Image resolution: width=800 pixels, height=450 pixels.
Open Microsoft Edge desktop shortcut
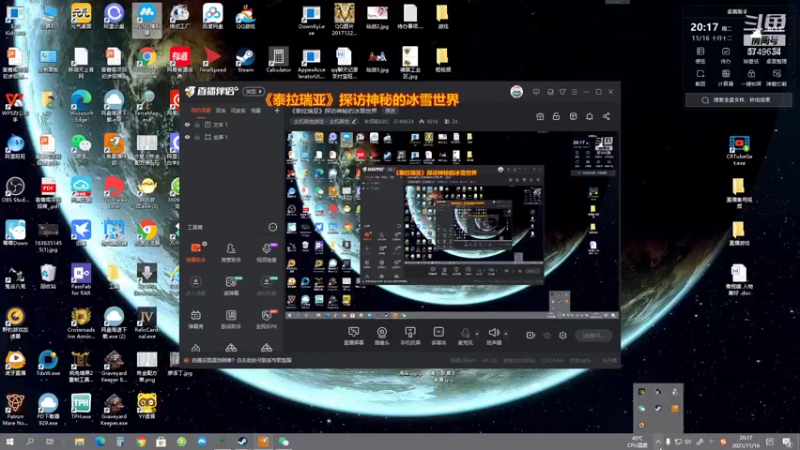(x=81, y=106)
